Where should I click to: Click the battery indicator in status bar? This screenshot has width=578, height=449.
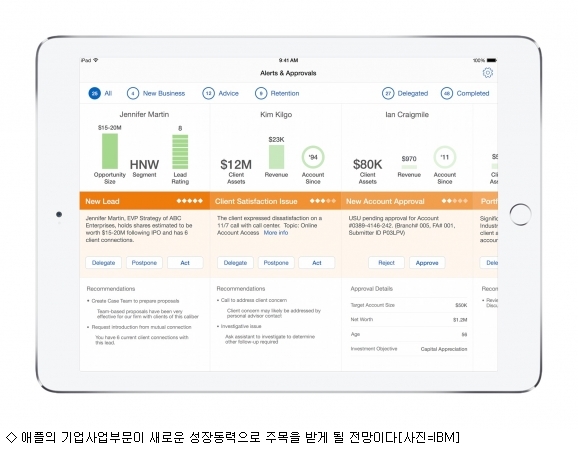(492, 60)
